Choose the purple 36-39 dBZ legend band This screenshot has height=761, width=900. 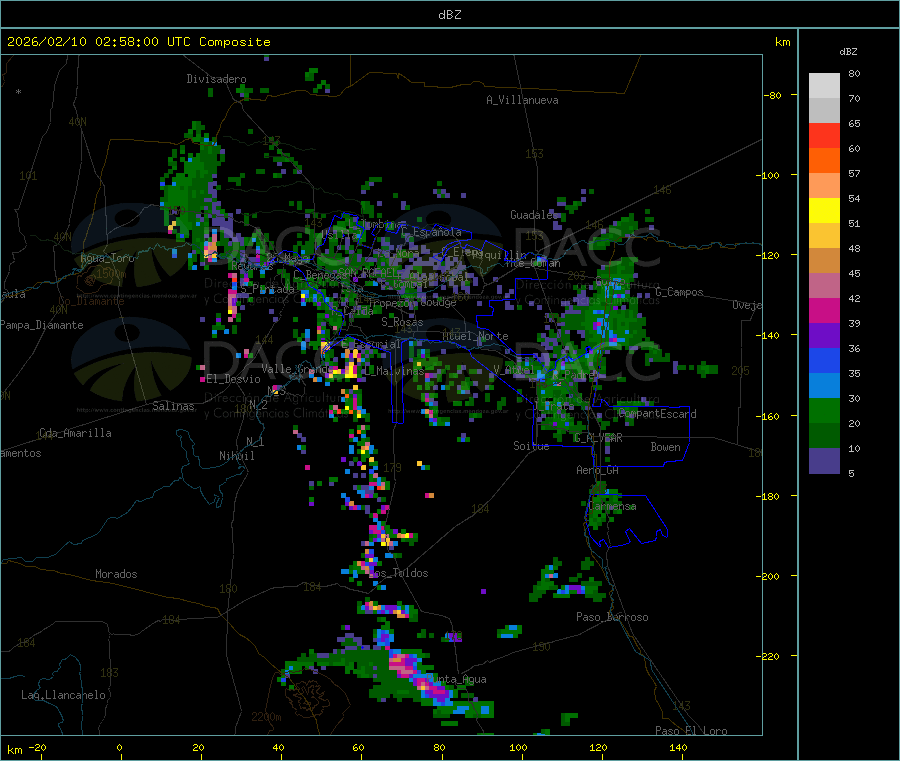pos(824,336)
